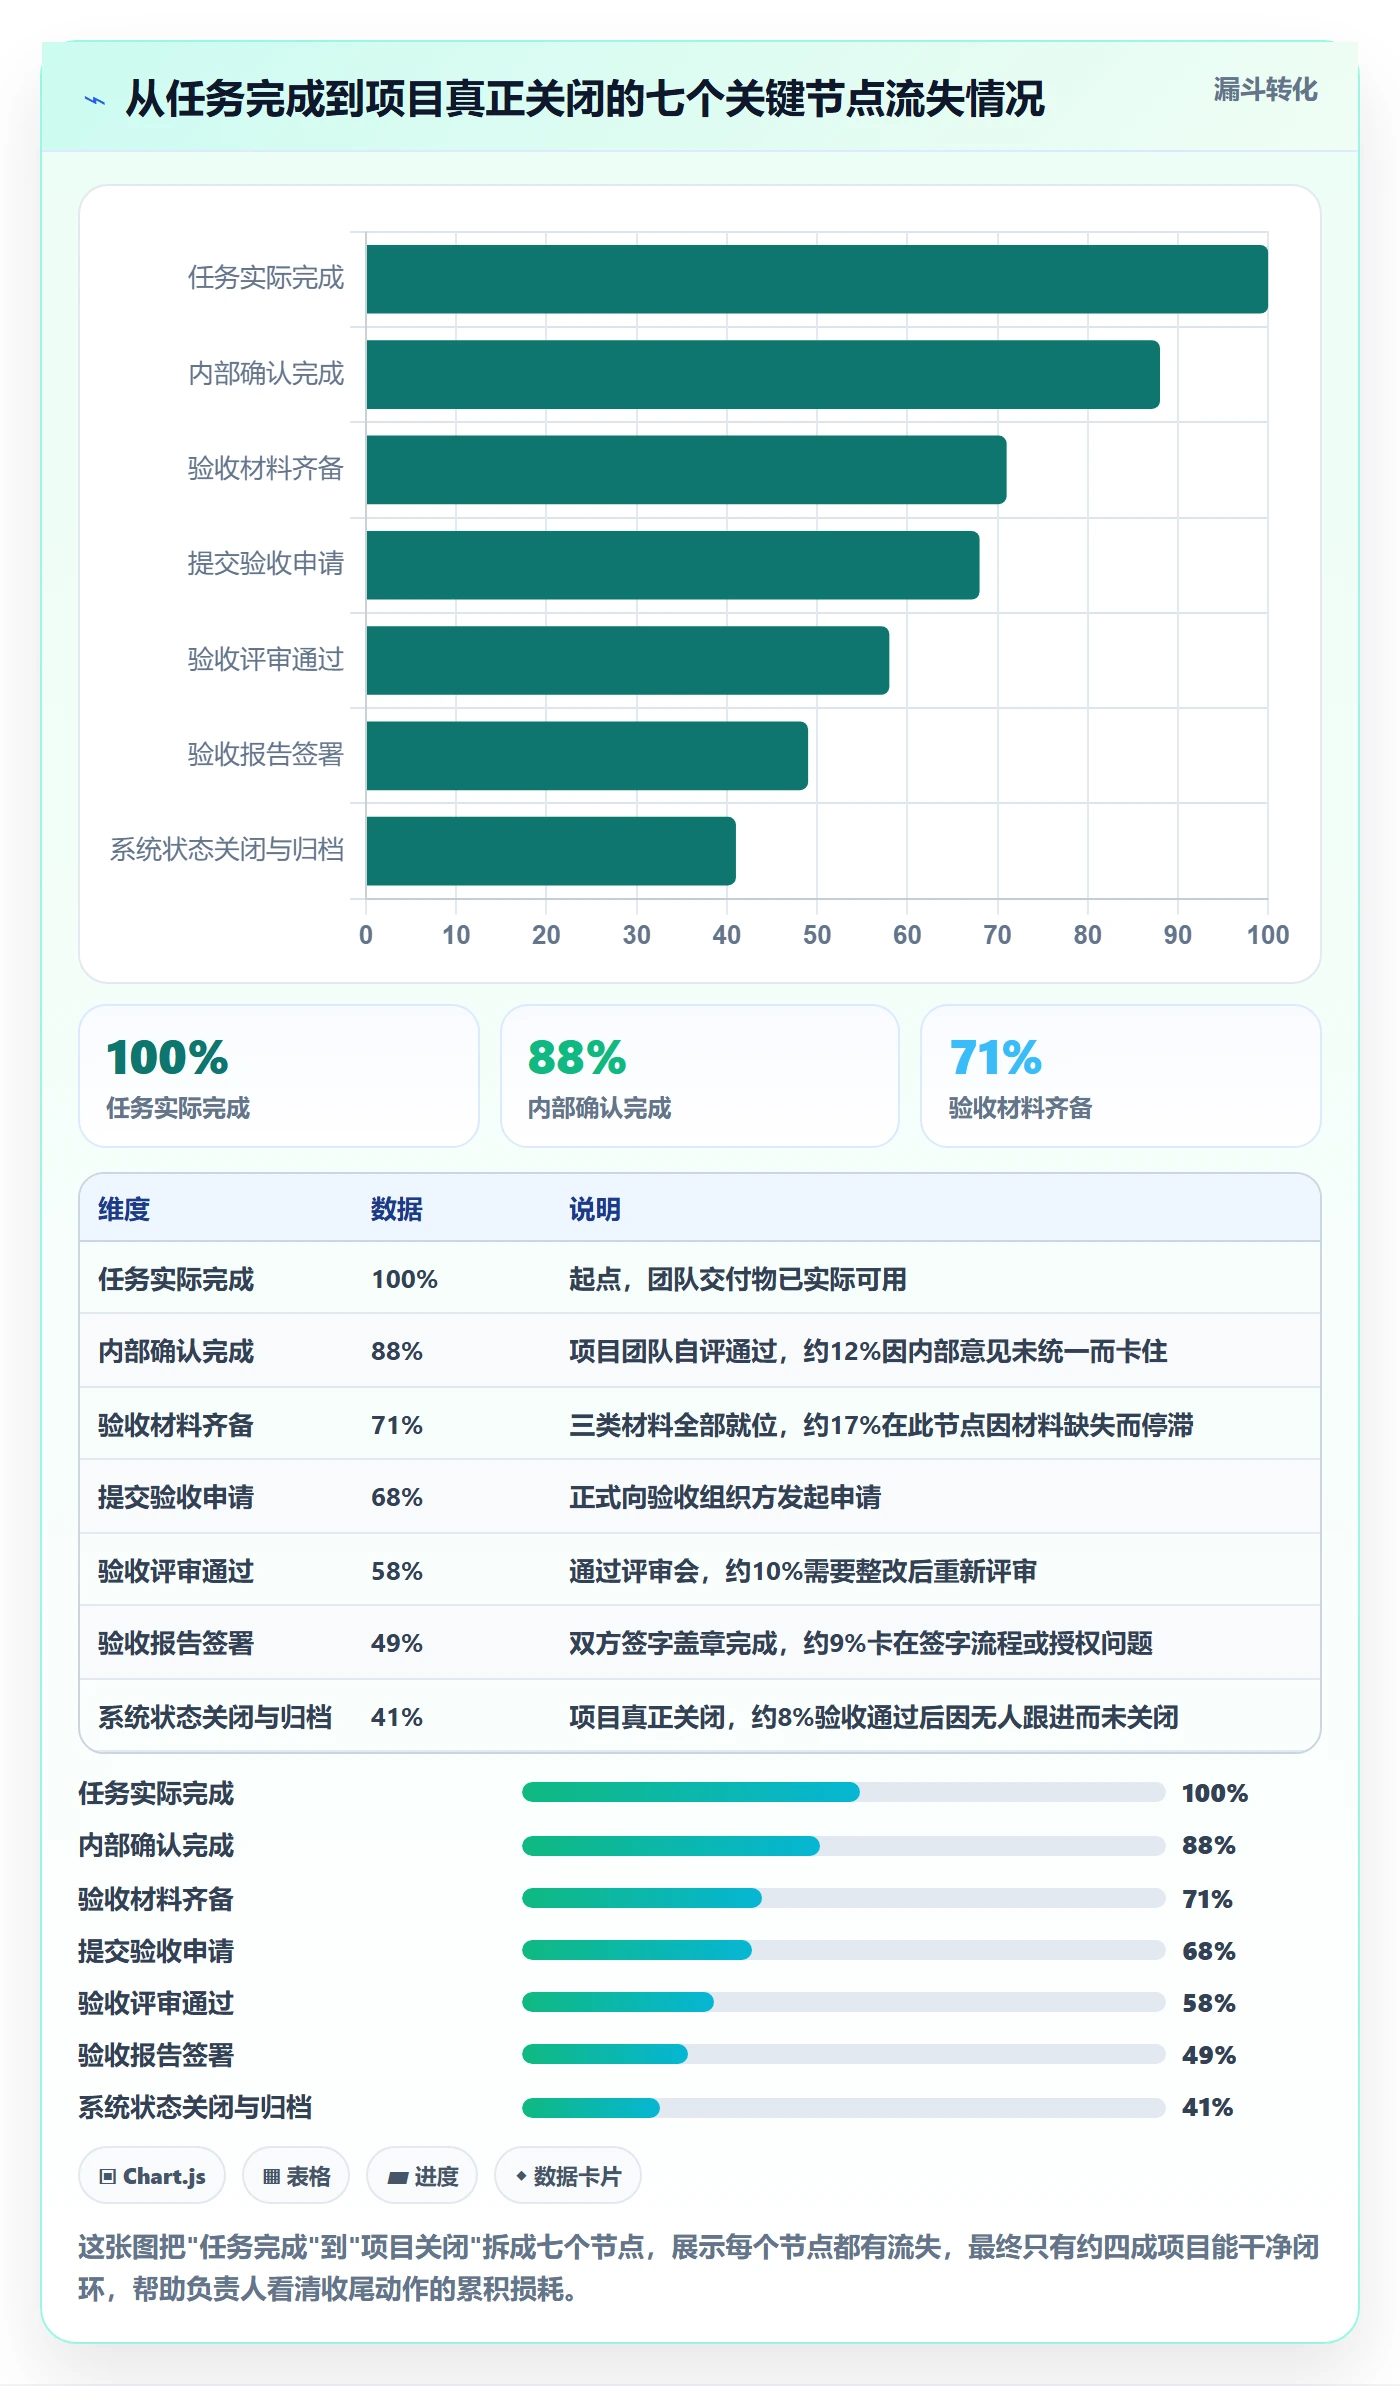
Task: Click the 验收报告签署 progress bar
Action: [x=843, y=2054]
